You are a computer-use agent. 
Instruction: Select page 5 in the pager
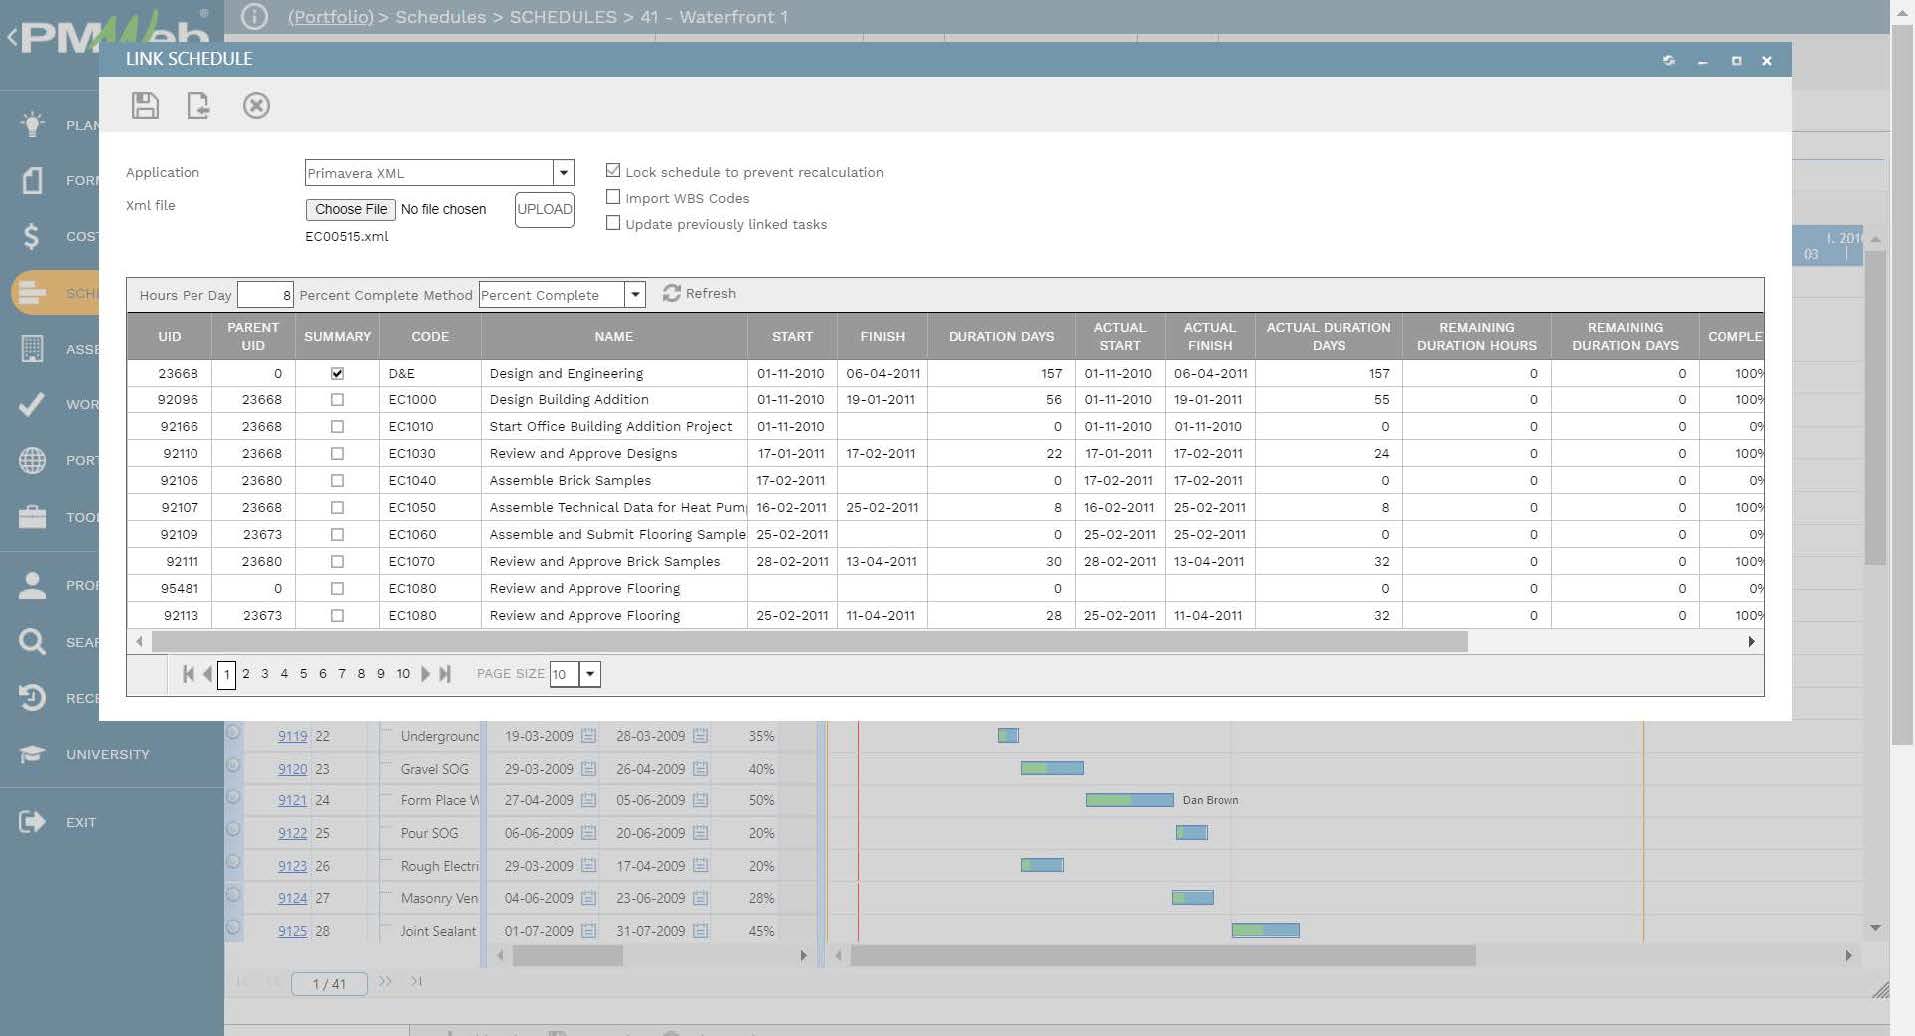coord(303,674)
